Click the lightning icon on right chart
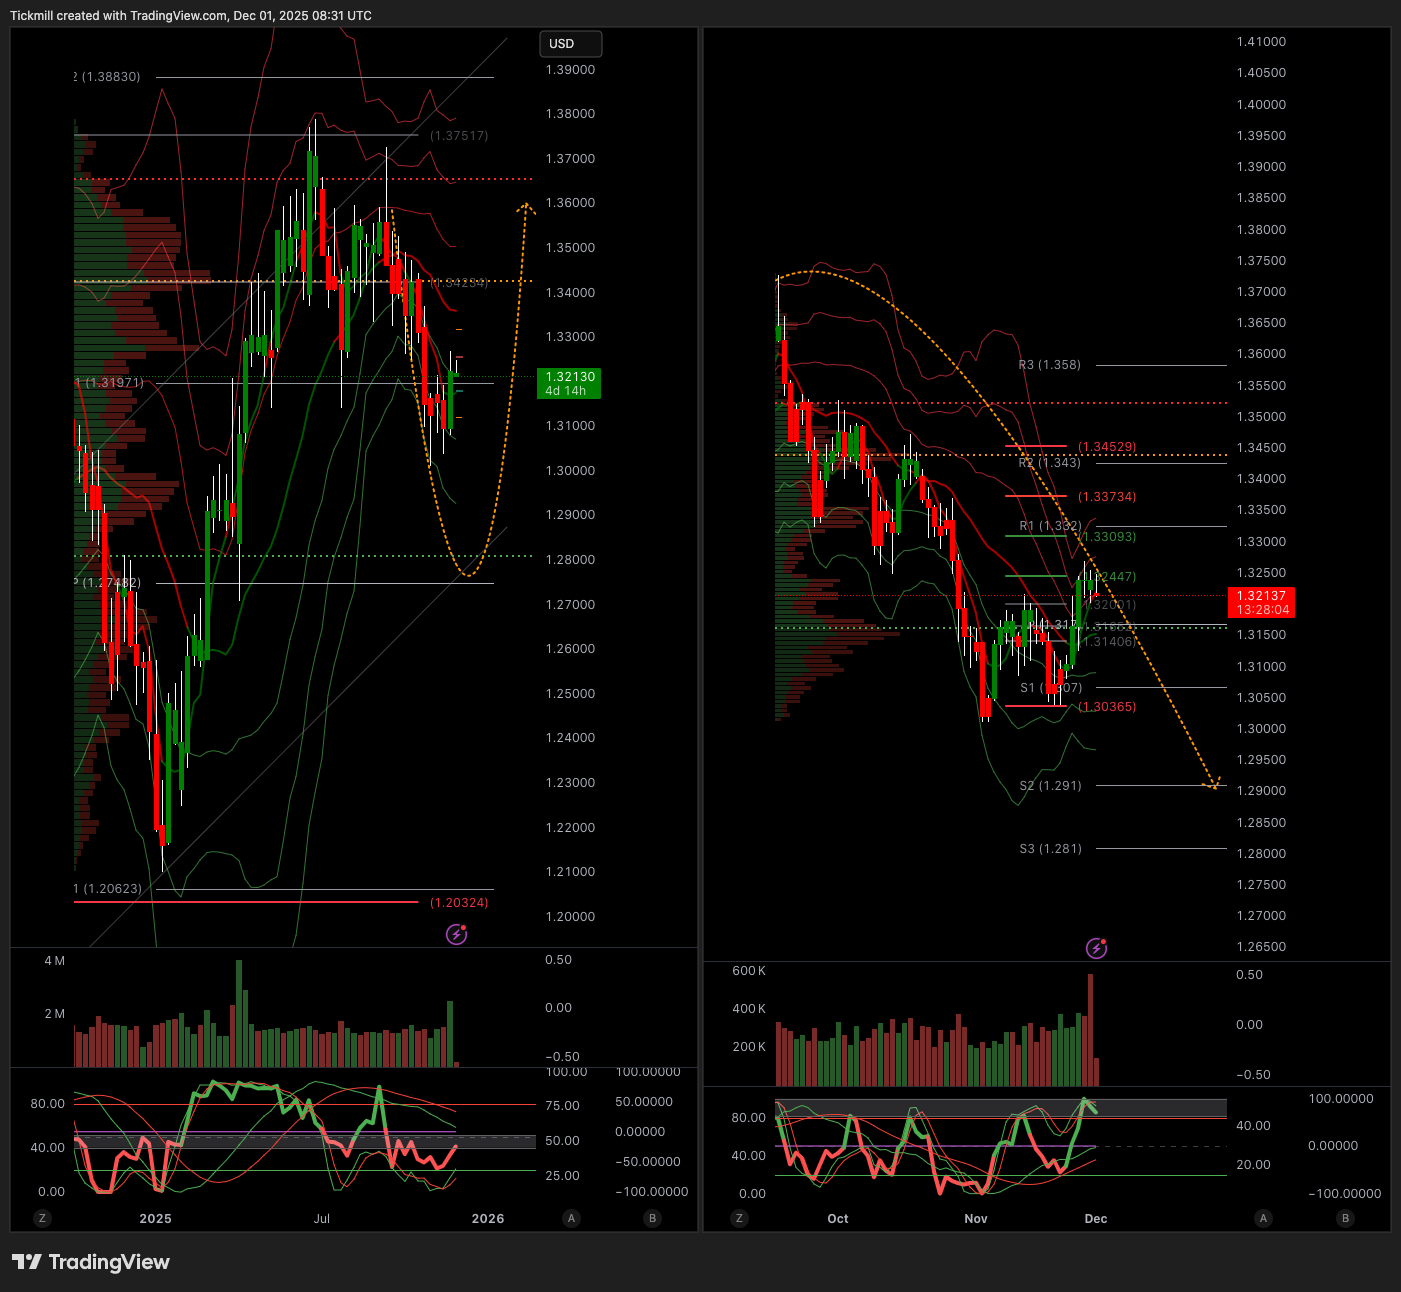This screenshot has width=1401, height=1292. 1096,948
